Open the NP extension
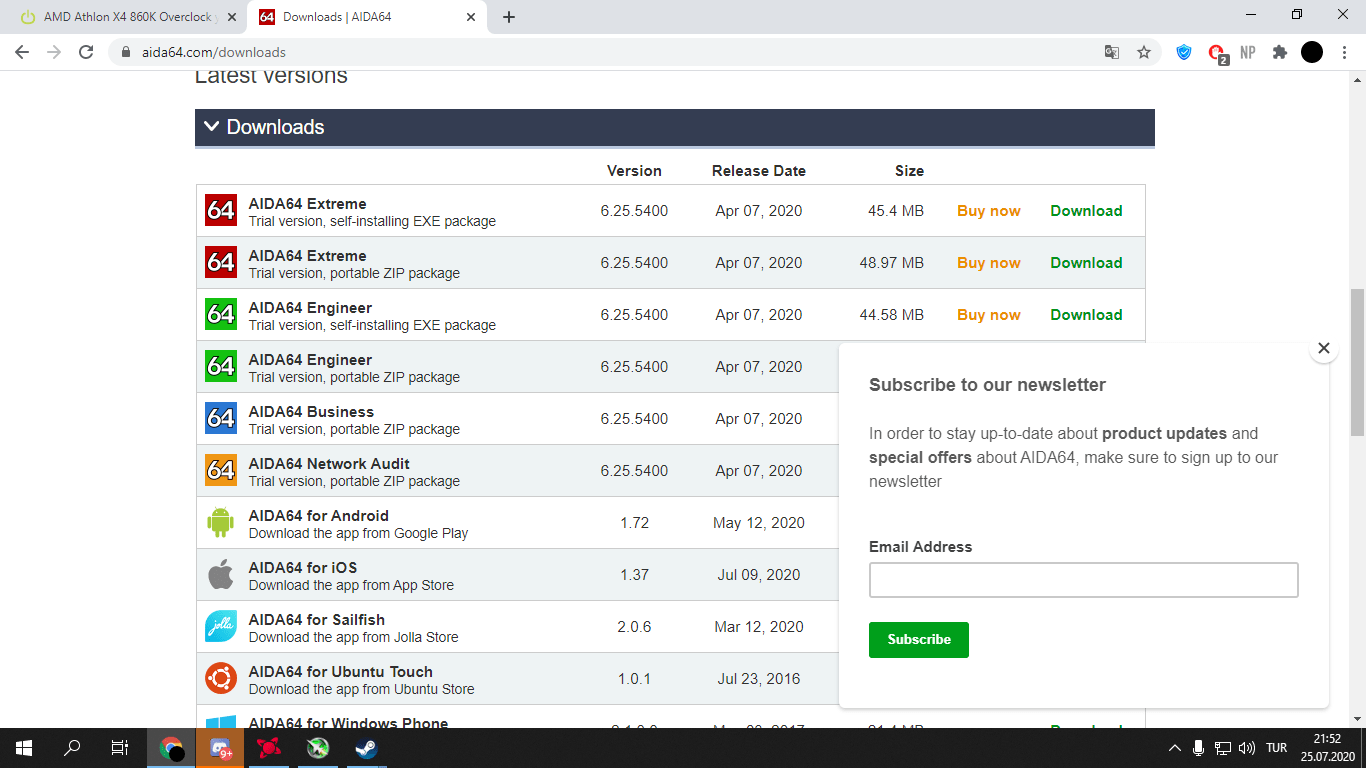Viewport: 1366px width, 768px height. click(x=1248, y=52)
